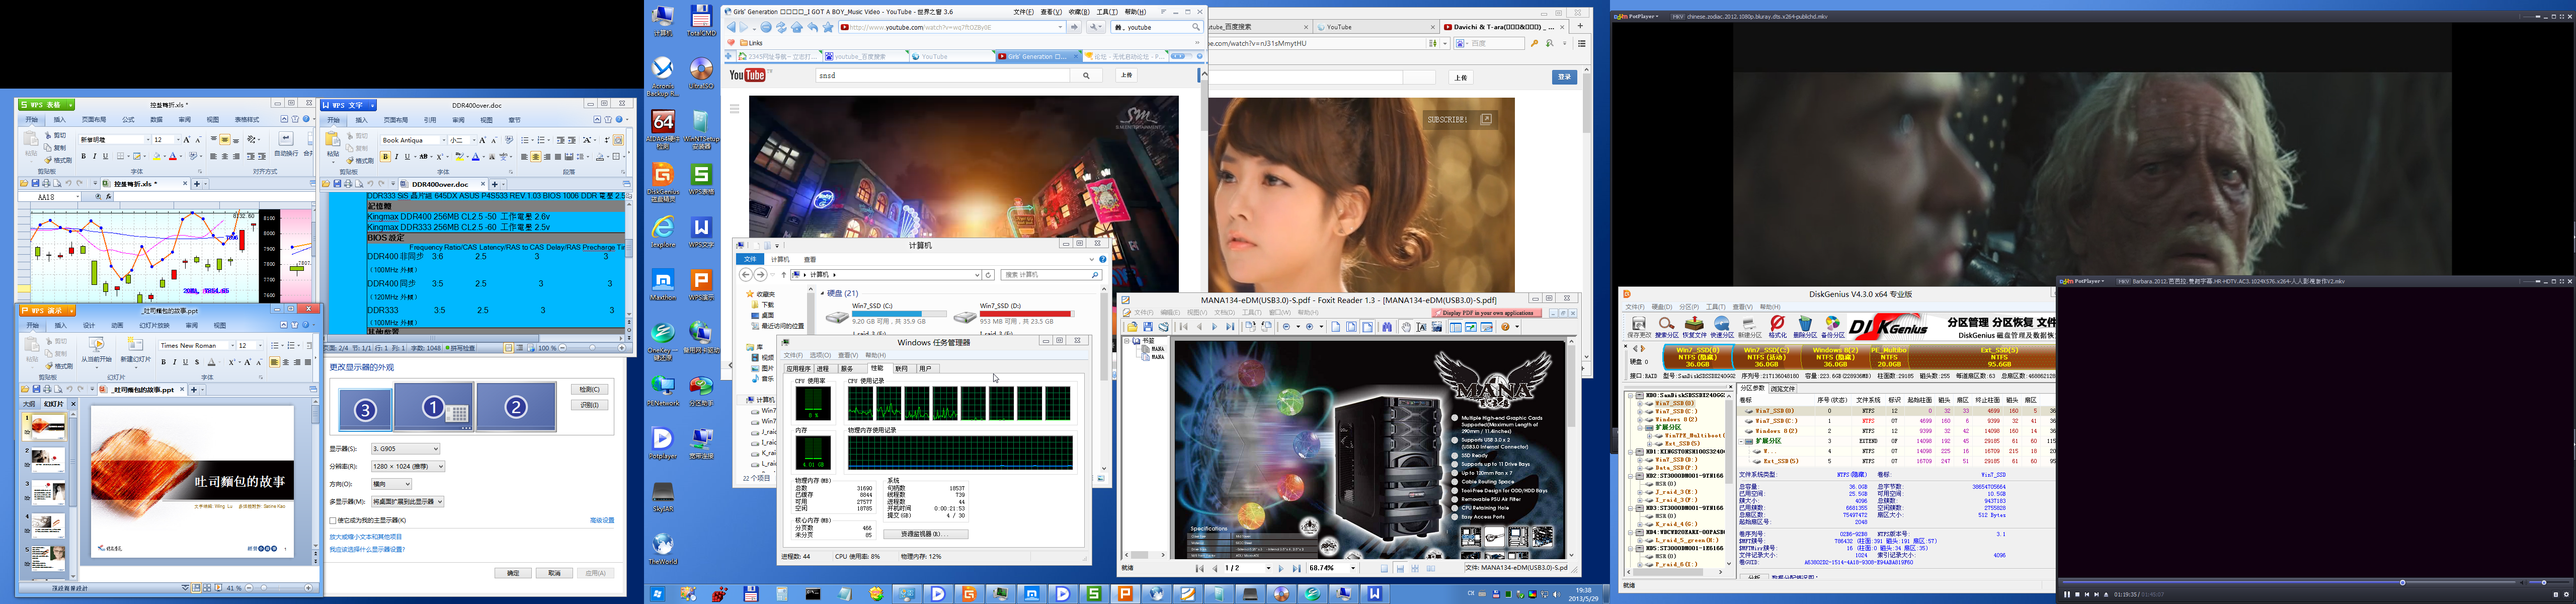Collapse HD0 SanDisk node in DiskGenius tree
Viewport: 2576px width, 604px height.
[1631, 396]
